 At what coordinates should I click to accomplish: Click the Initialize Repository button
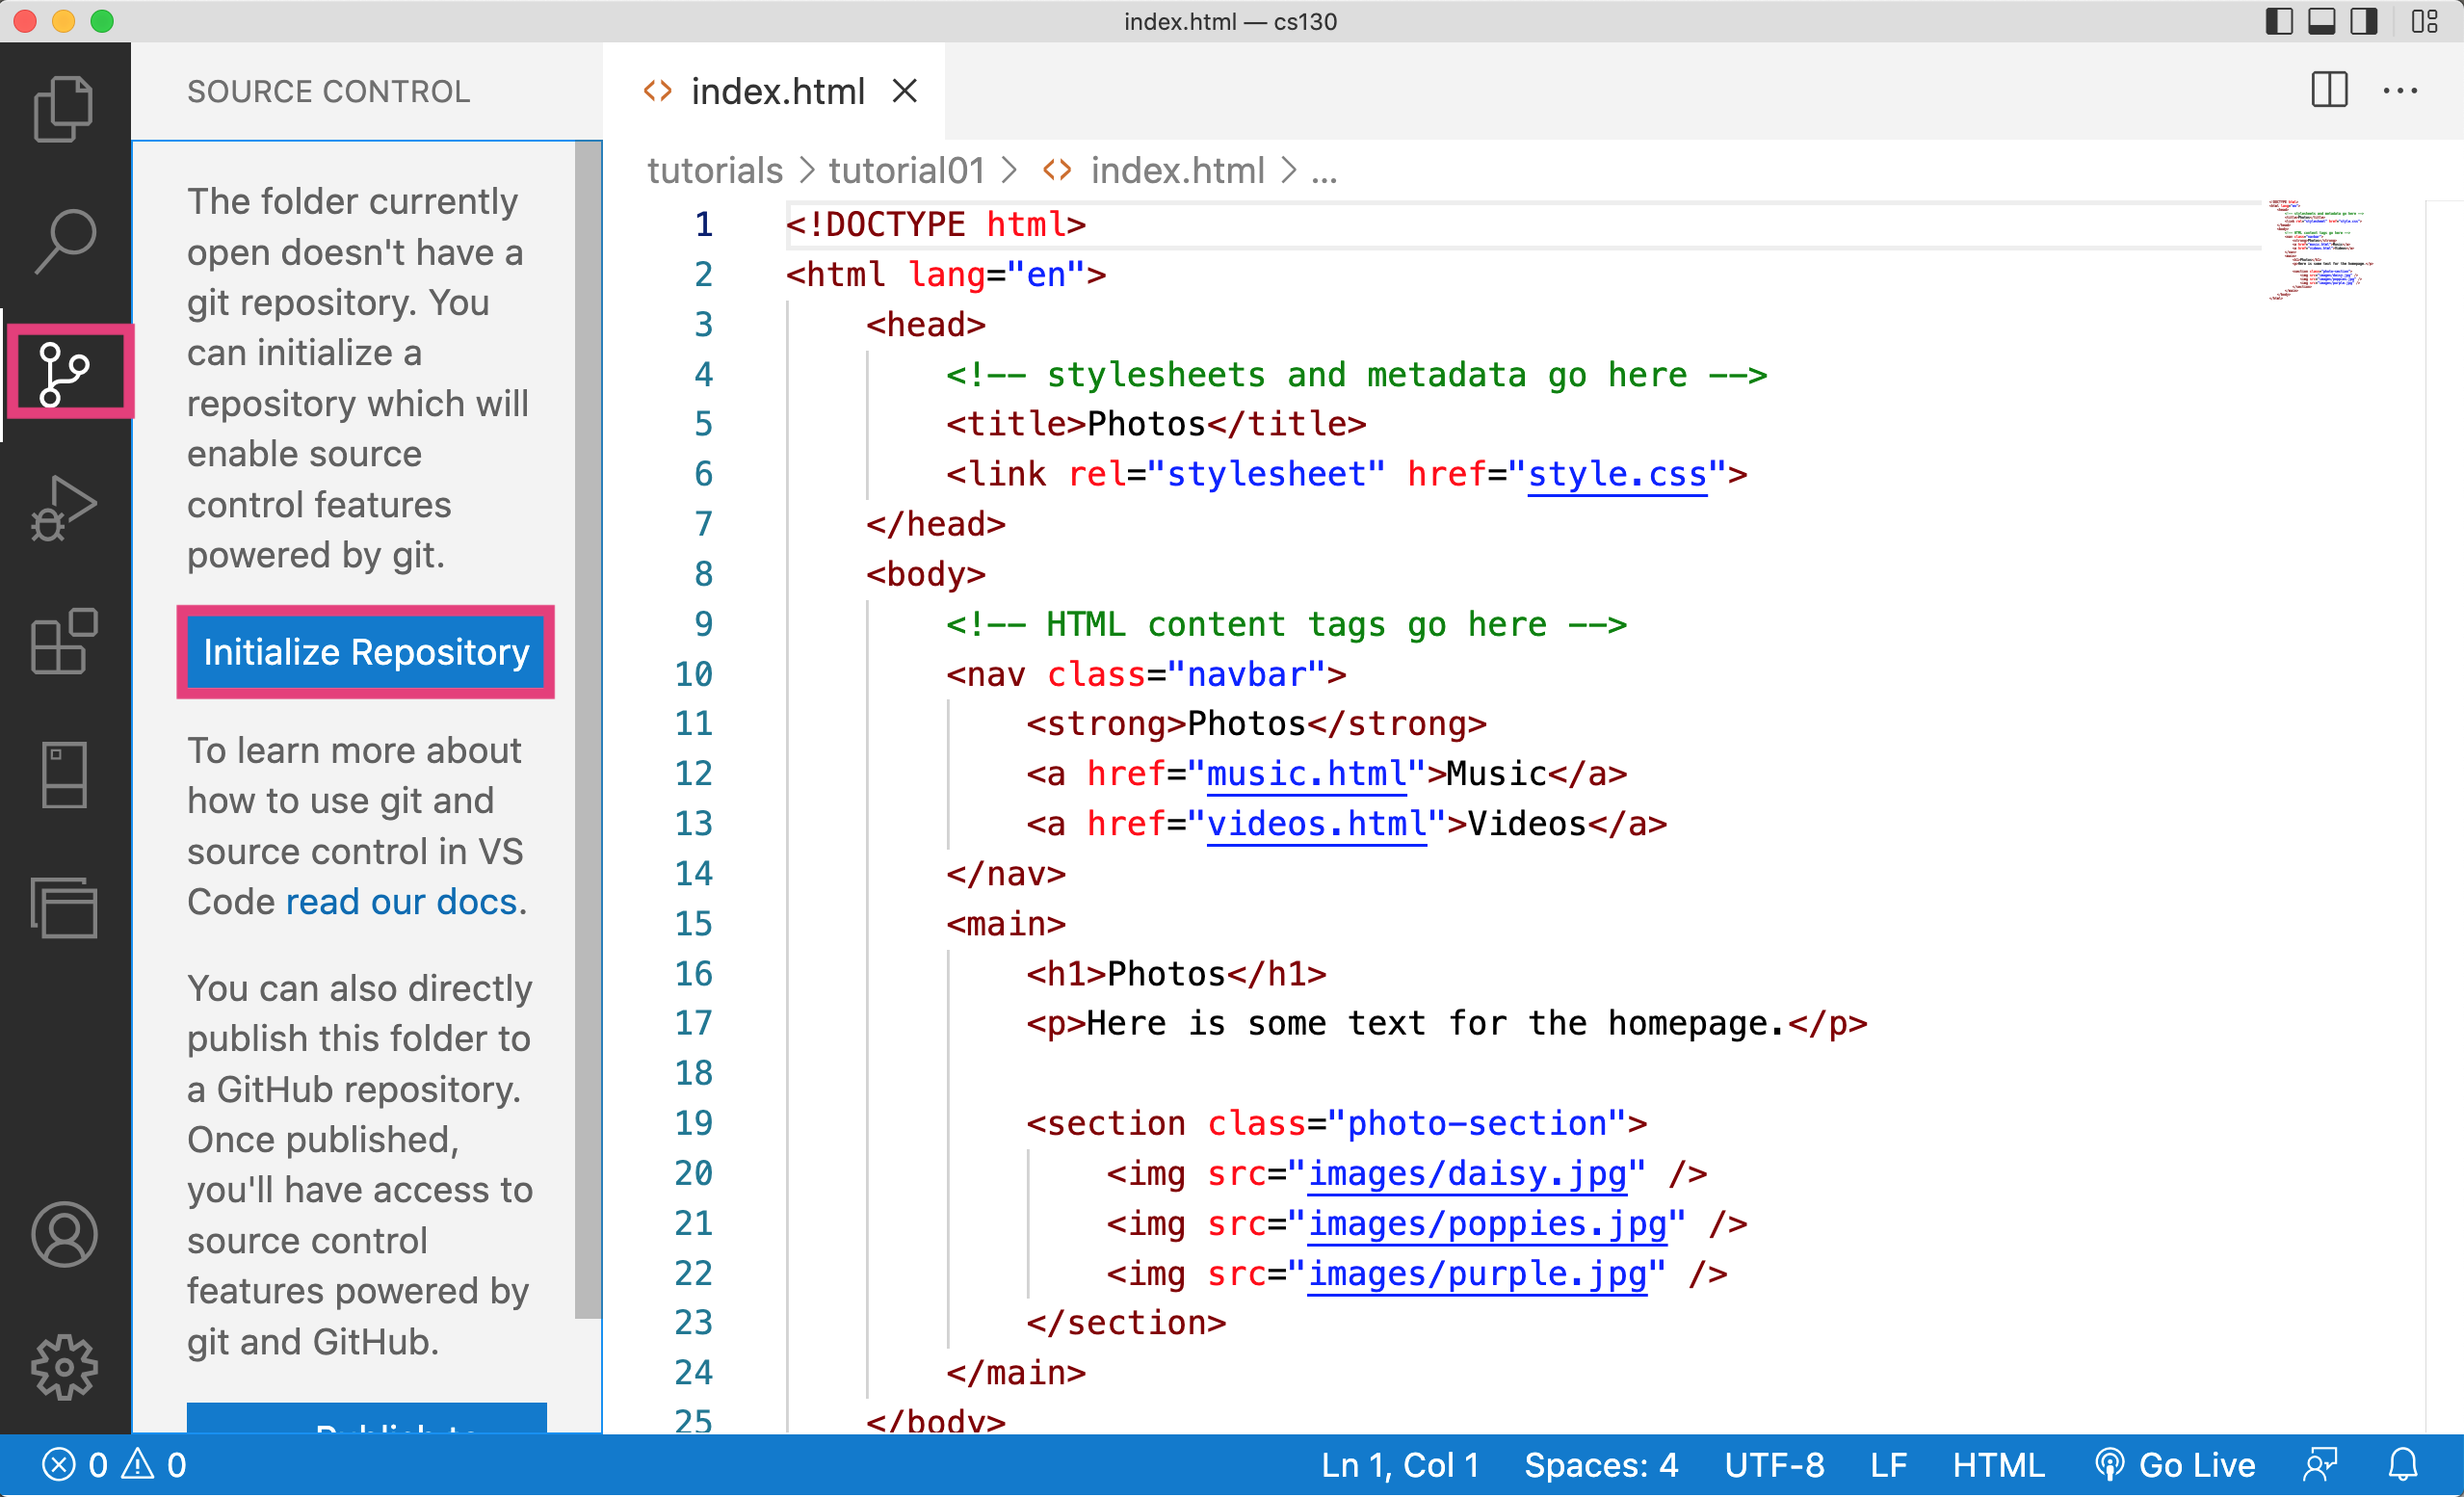click(x=366, y=652)
